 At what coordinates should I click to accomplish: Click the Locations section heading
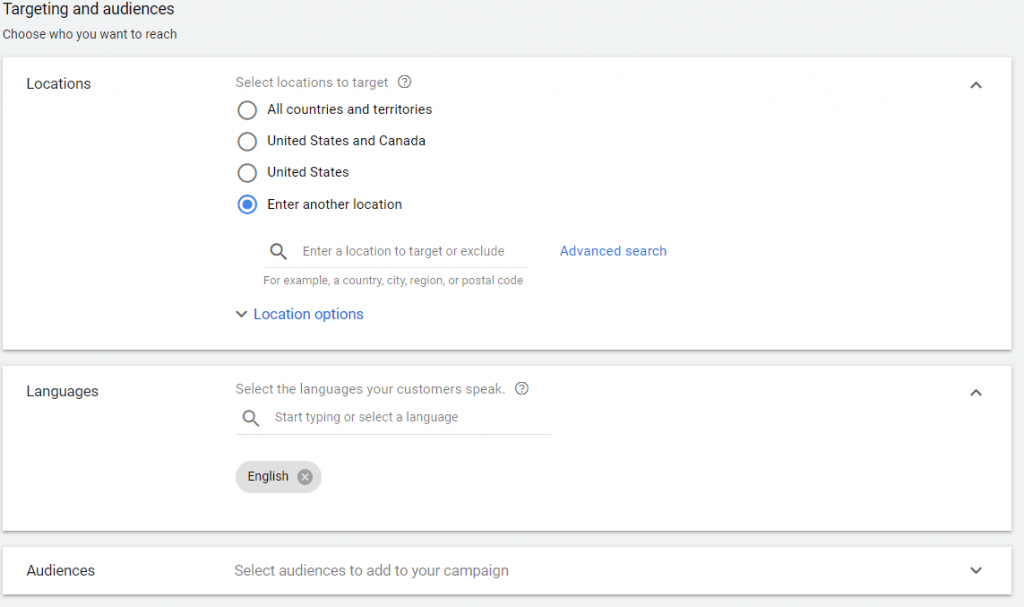click(x=58, y=84)
